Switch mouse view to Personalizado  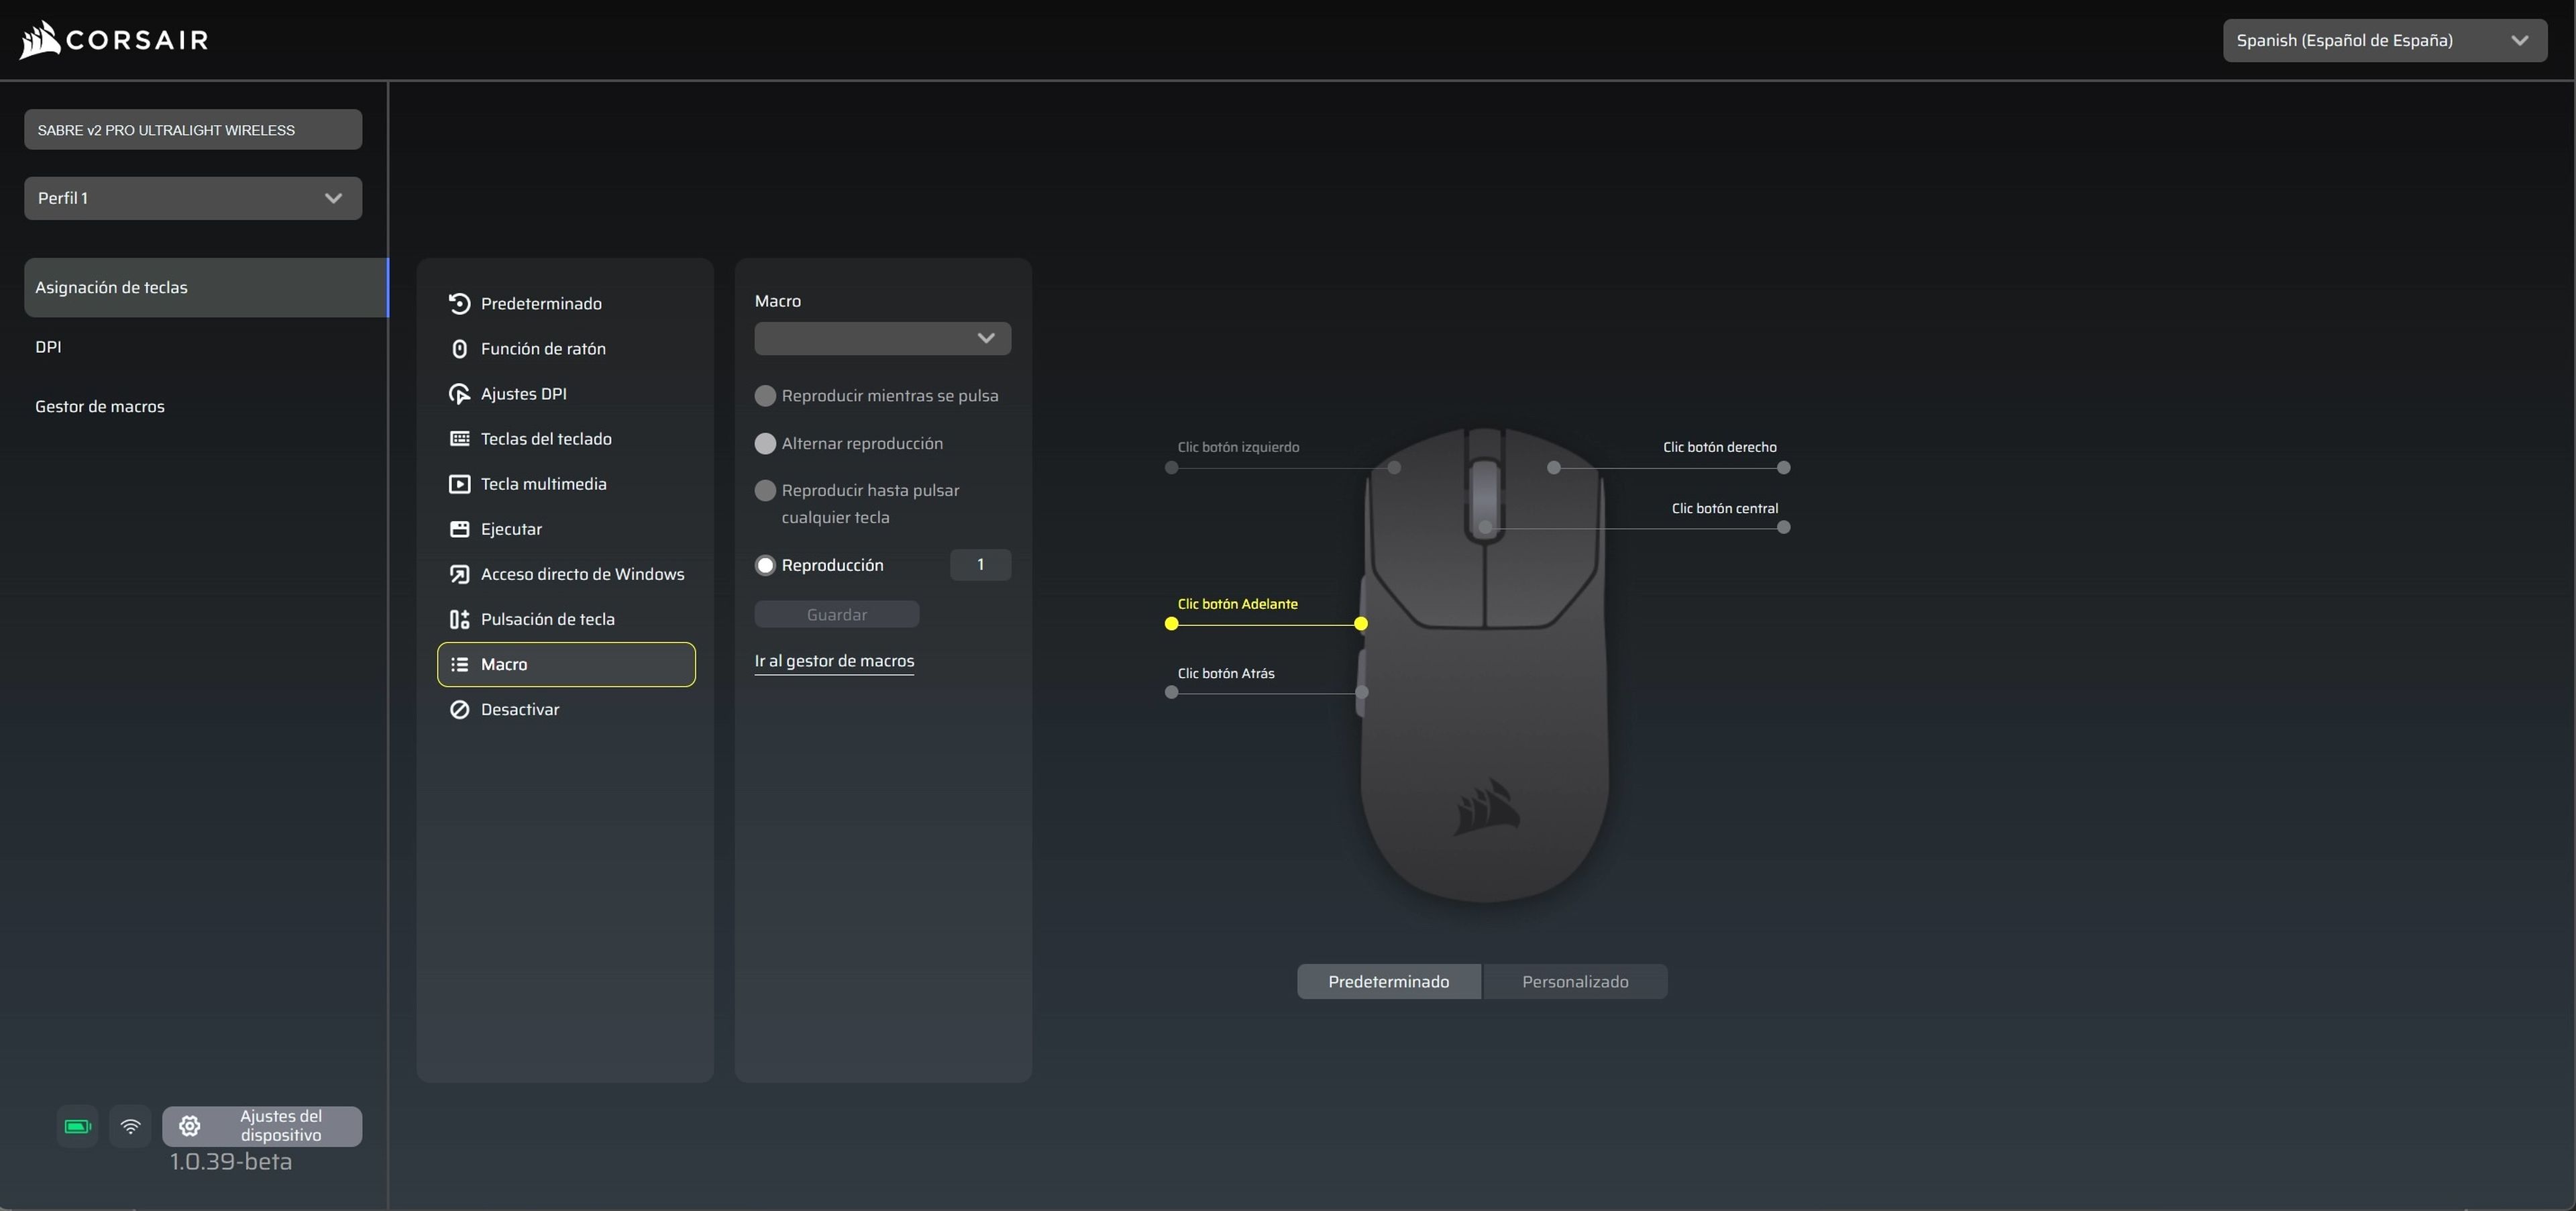click(1574, 981)
